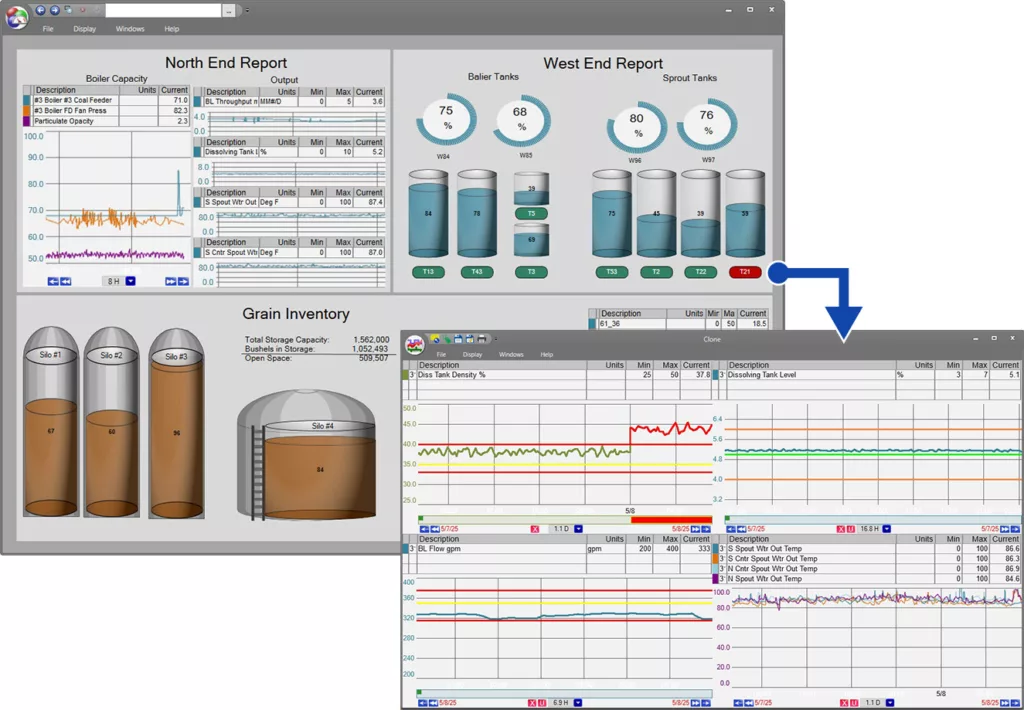The width and height of the screenshot is (1024, 710).
Task: Click the red T21 tank label button
Action: click(745, 272)
